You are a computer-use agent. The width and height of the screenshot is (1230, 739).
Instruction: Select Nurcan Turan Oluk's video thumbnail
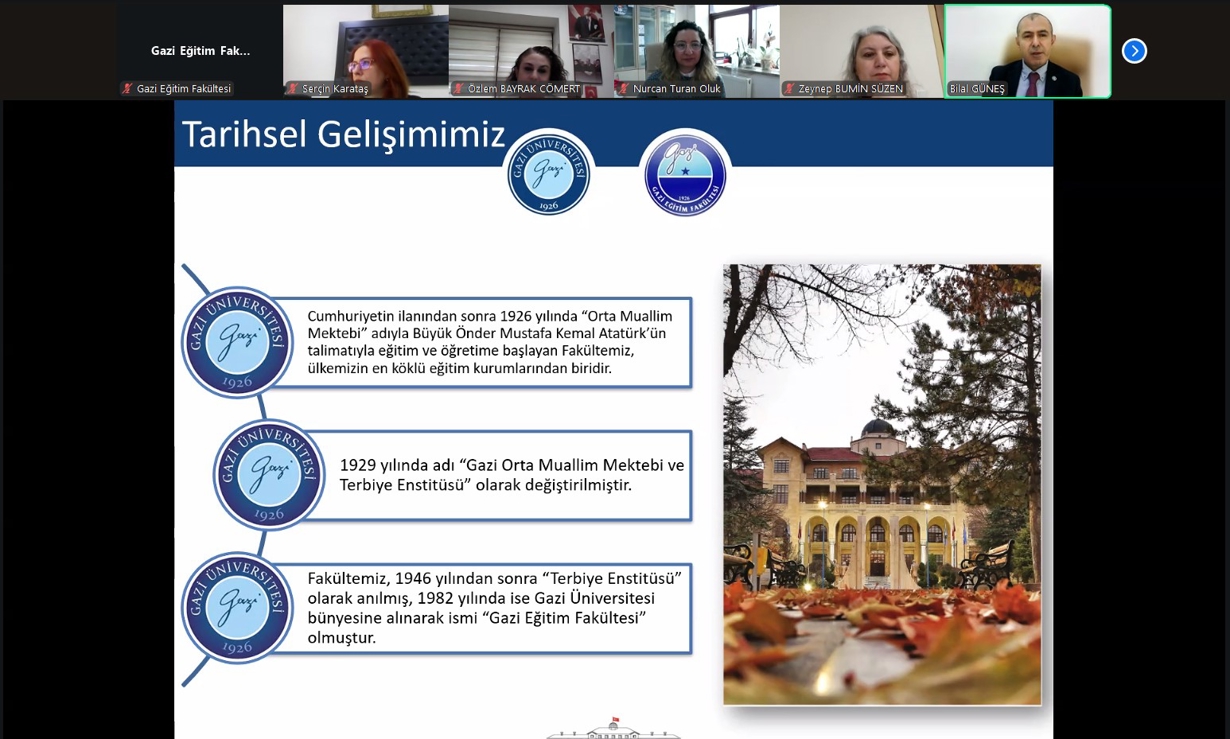point(696,45)
